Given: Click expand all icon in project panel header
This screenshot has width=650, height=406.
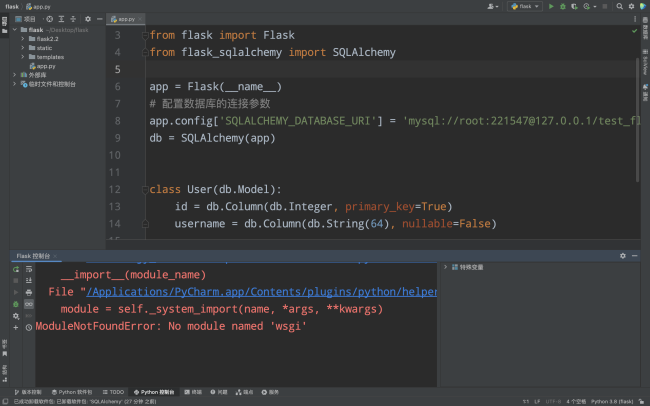Looking at the screenshot, I should pyautogui.click(x=61, y=19).
